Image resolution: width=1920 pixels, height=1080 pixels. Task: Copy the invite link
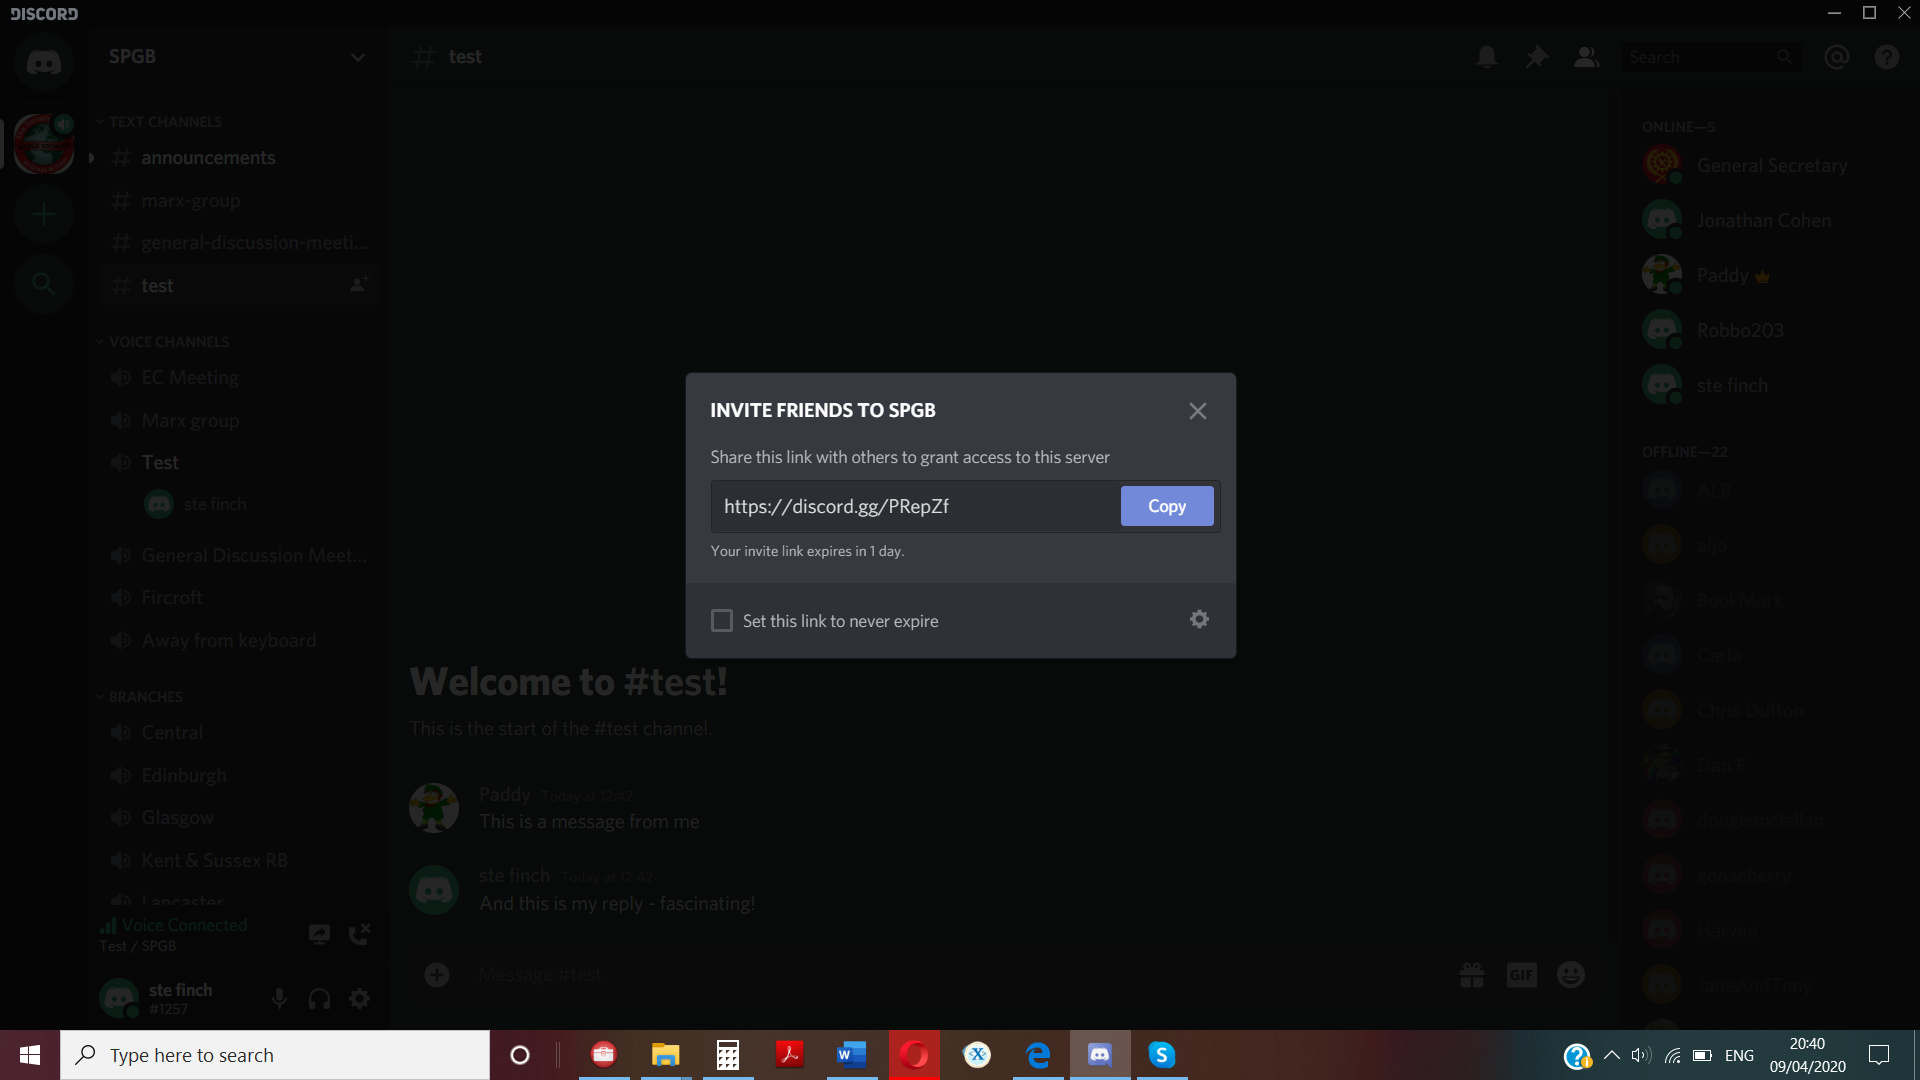click(1167, 506)
